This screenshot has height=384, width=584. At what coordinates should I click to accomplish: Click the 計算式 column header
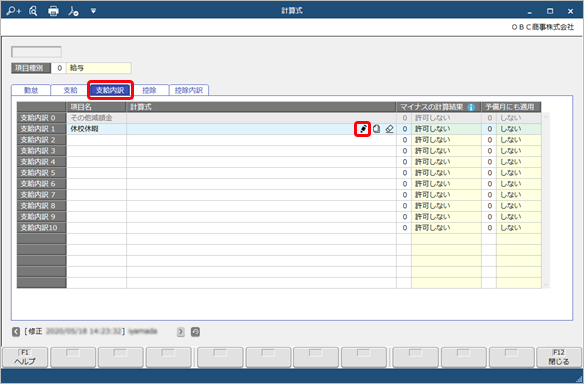coord(261,107)
